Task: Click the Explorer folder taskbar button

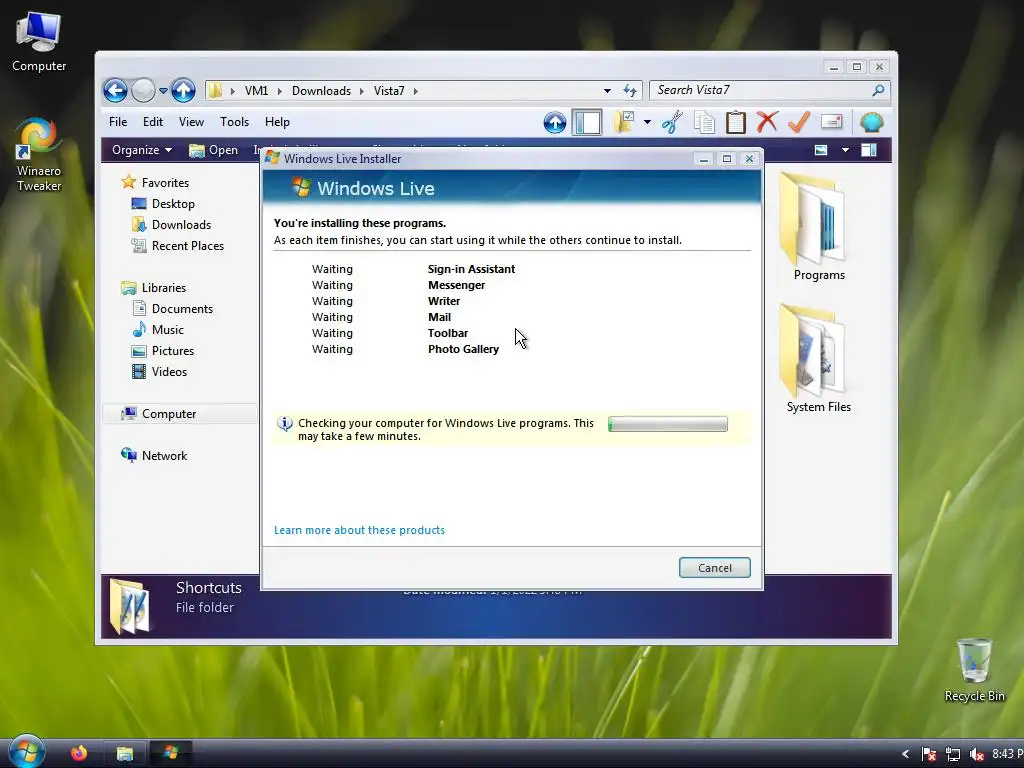Action: click(125, 754)
